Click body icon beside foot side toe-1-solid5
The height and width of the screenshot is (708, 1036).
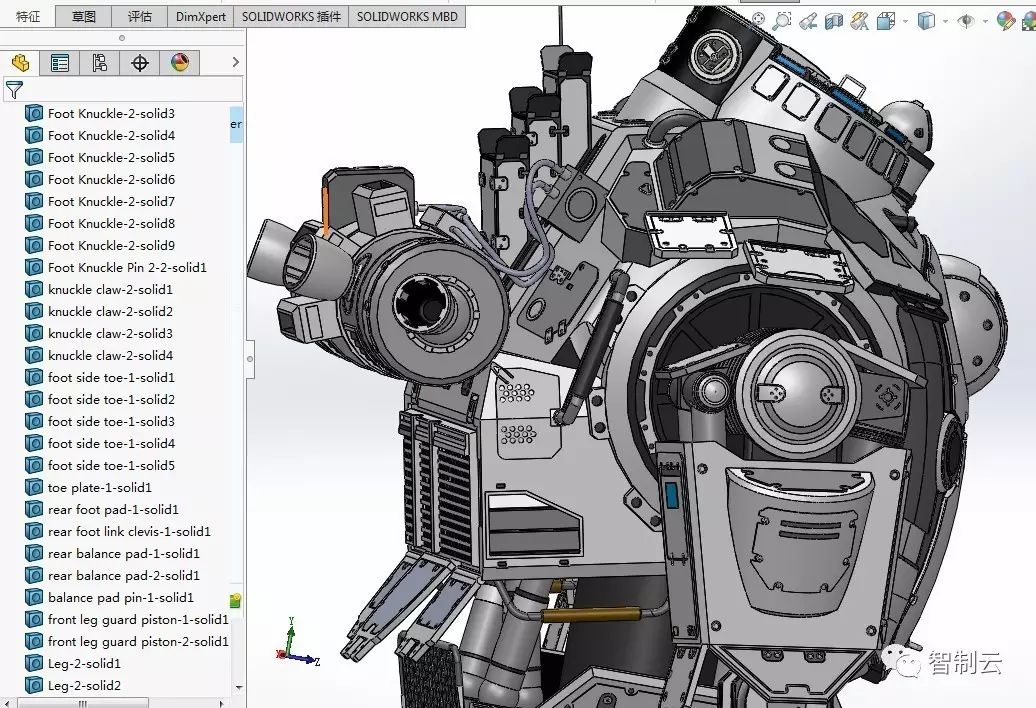(x=34, y=466)
